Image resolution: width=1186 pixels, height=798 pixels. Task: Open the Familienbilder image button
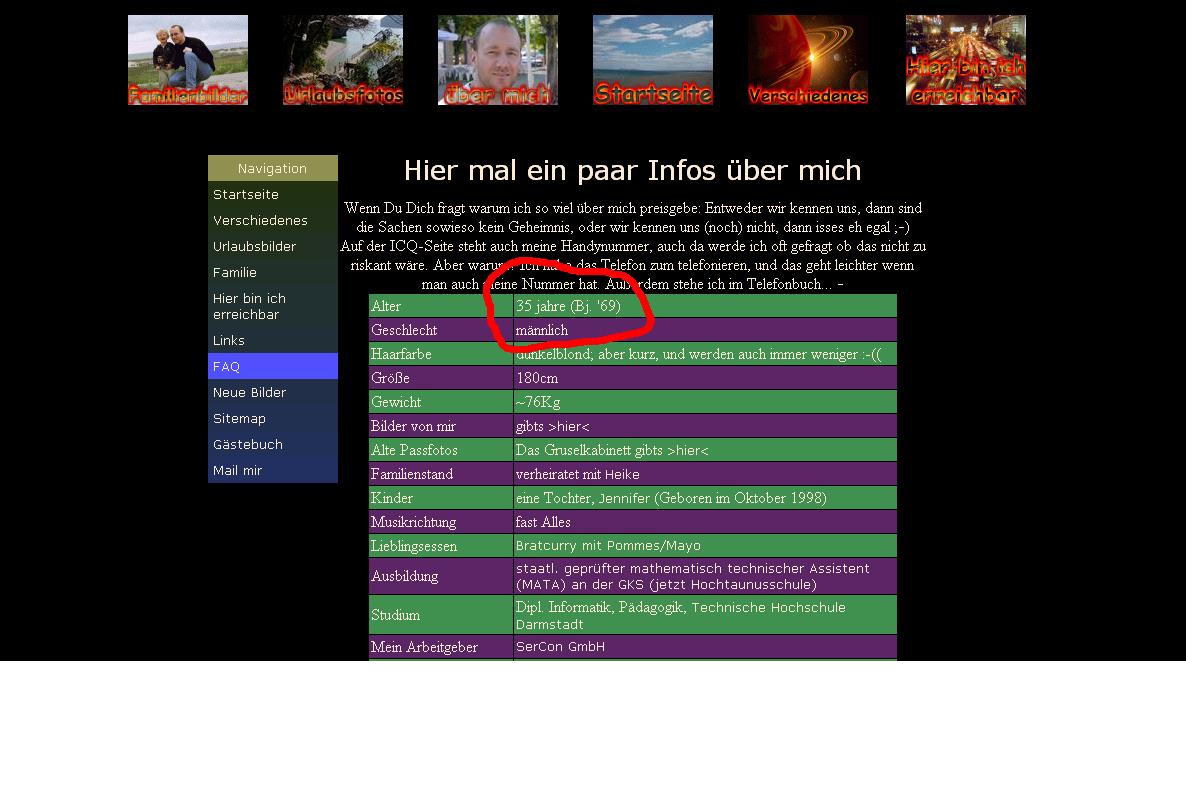(x=188, y=60)
